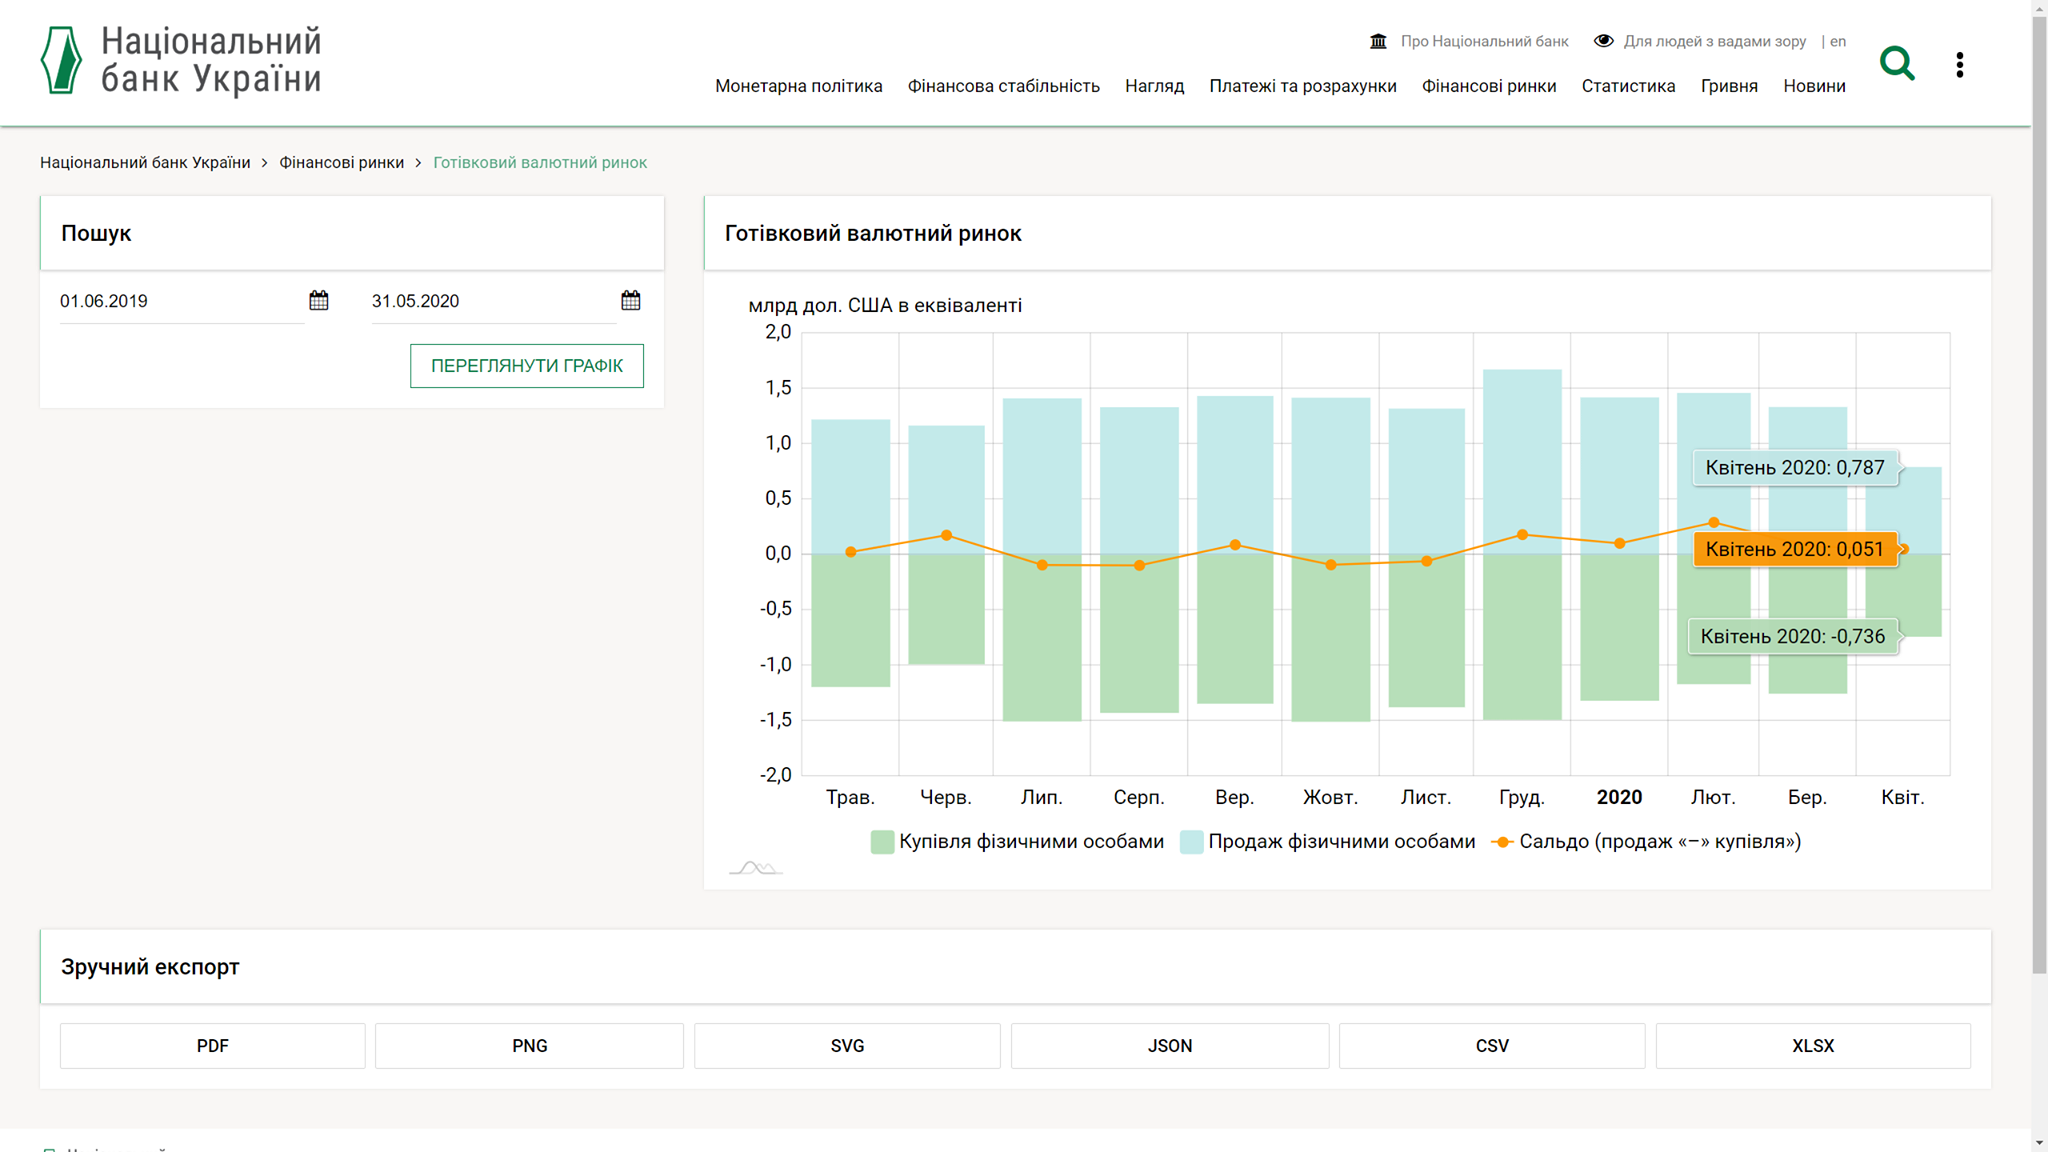Click the end date field 31.05.2020
This screenshot has width=2048, height=1152.
pyautogui.click(x=493, y=301)
